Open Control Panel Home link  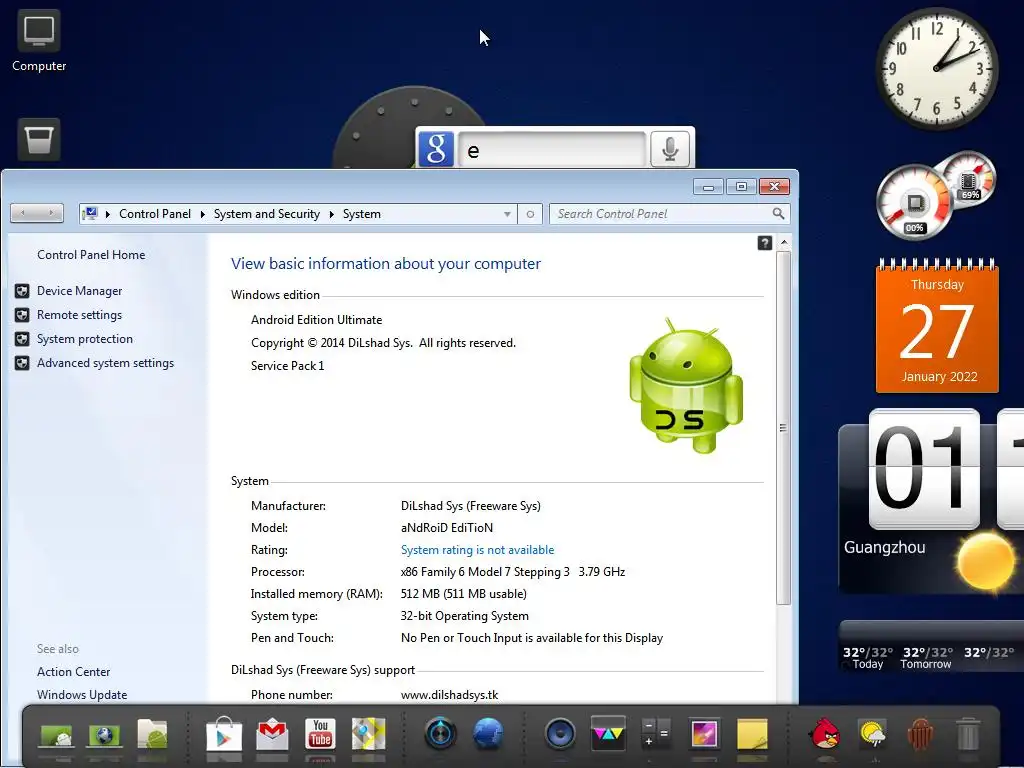pos(91,255)
